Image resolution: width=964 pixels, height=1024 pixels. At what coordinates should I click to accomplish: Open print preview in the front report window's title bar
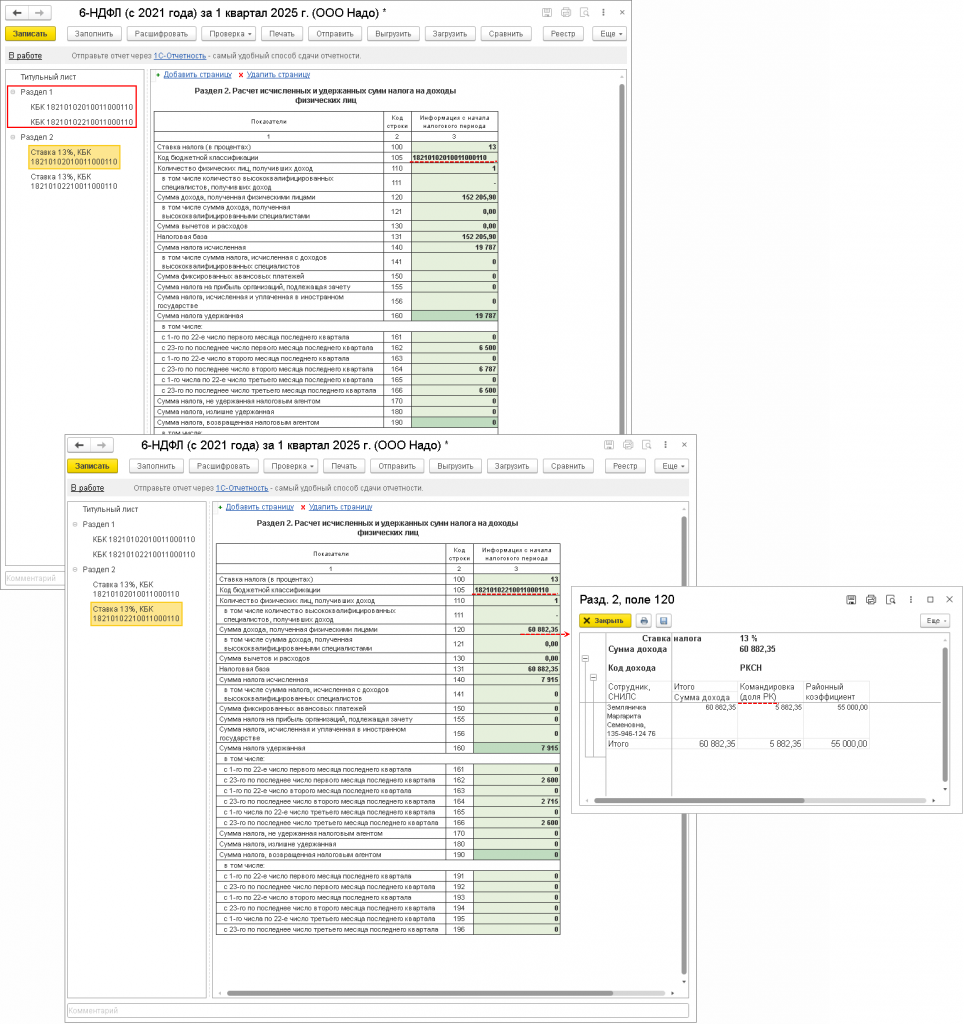pos(647,445)
